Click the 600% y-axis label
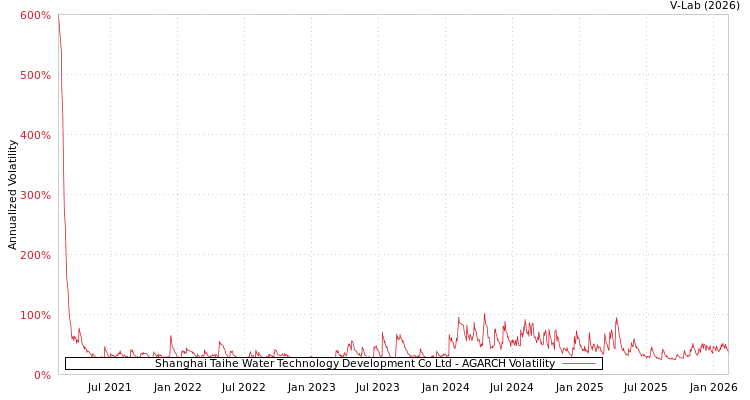Screen dimensions: 750x400 pyautogui.click(x=35, y=15)
